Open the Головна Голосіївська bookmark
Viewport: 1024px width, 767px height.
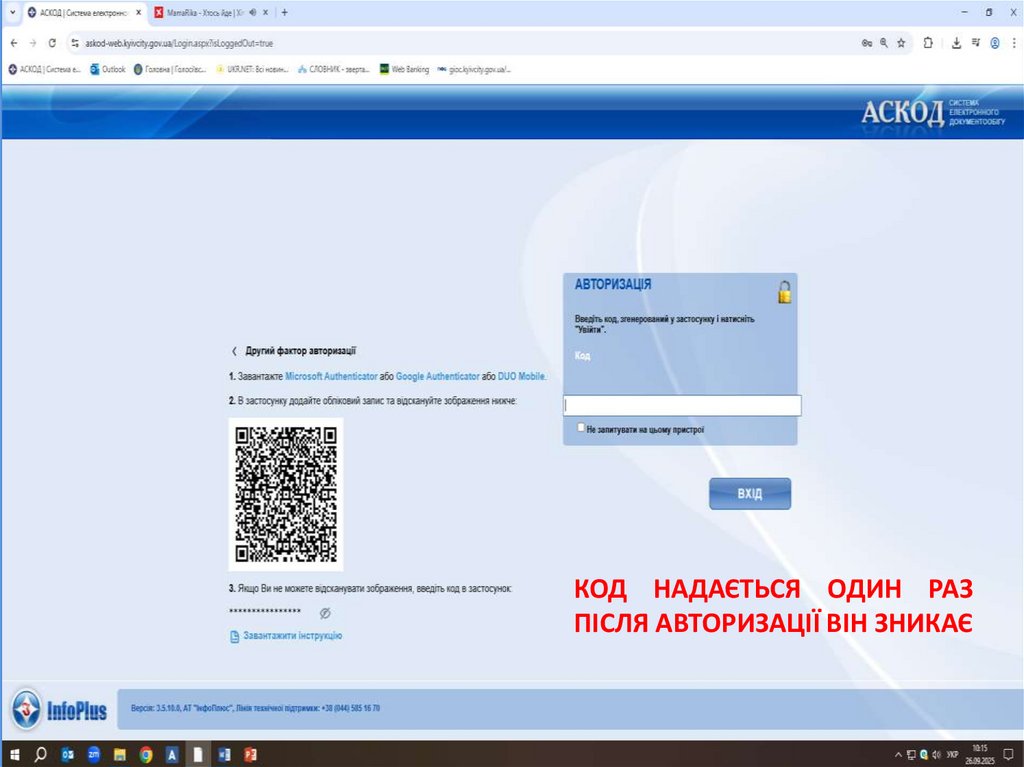pos(169,69)
